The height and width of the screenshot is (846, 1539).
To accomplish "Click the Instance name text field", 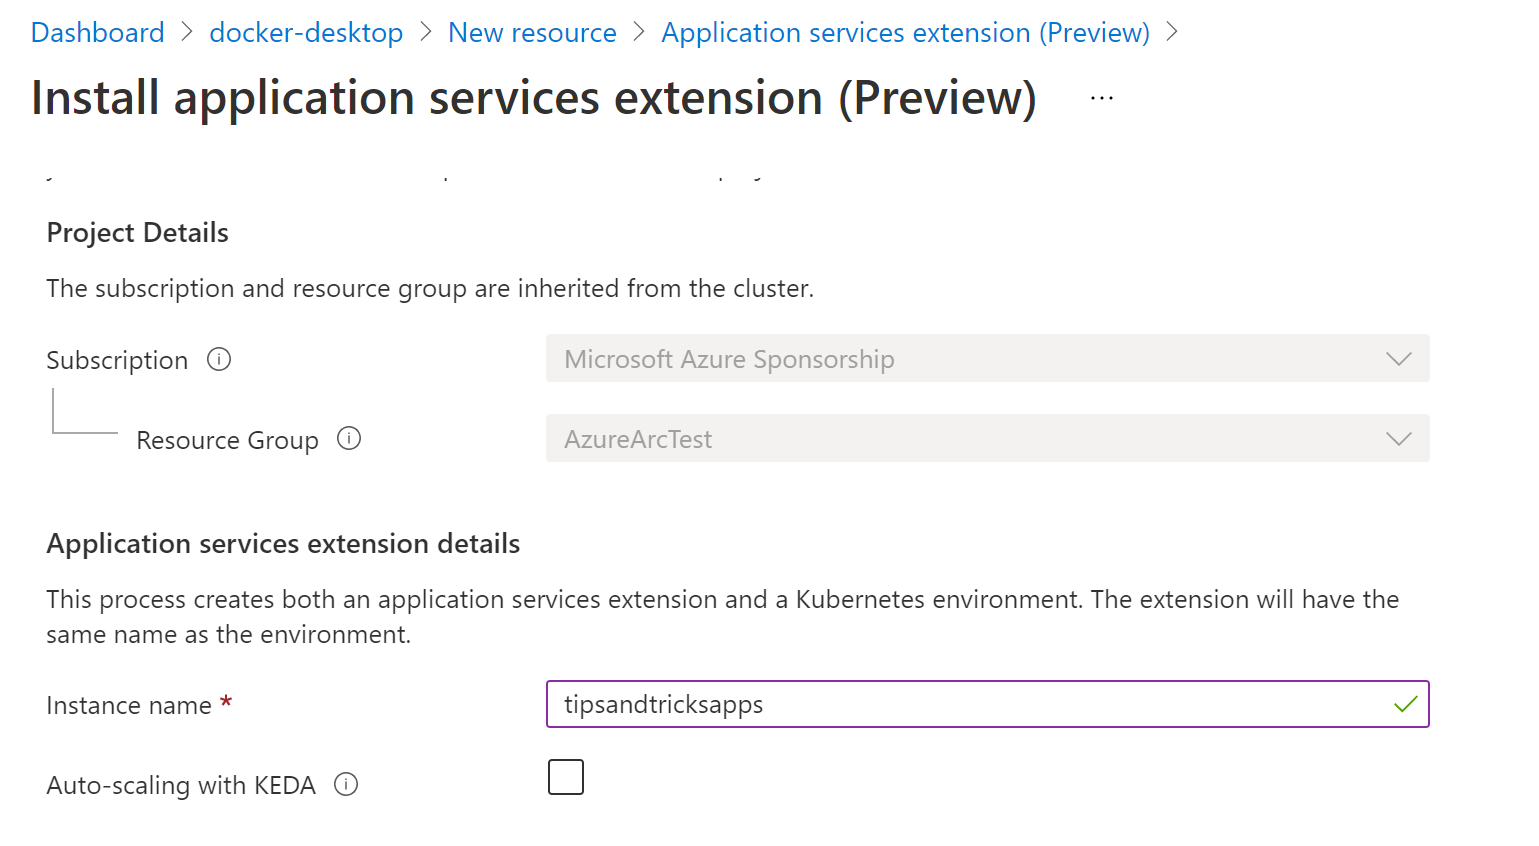I will 988,704.
